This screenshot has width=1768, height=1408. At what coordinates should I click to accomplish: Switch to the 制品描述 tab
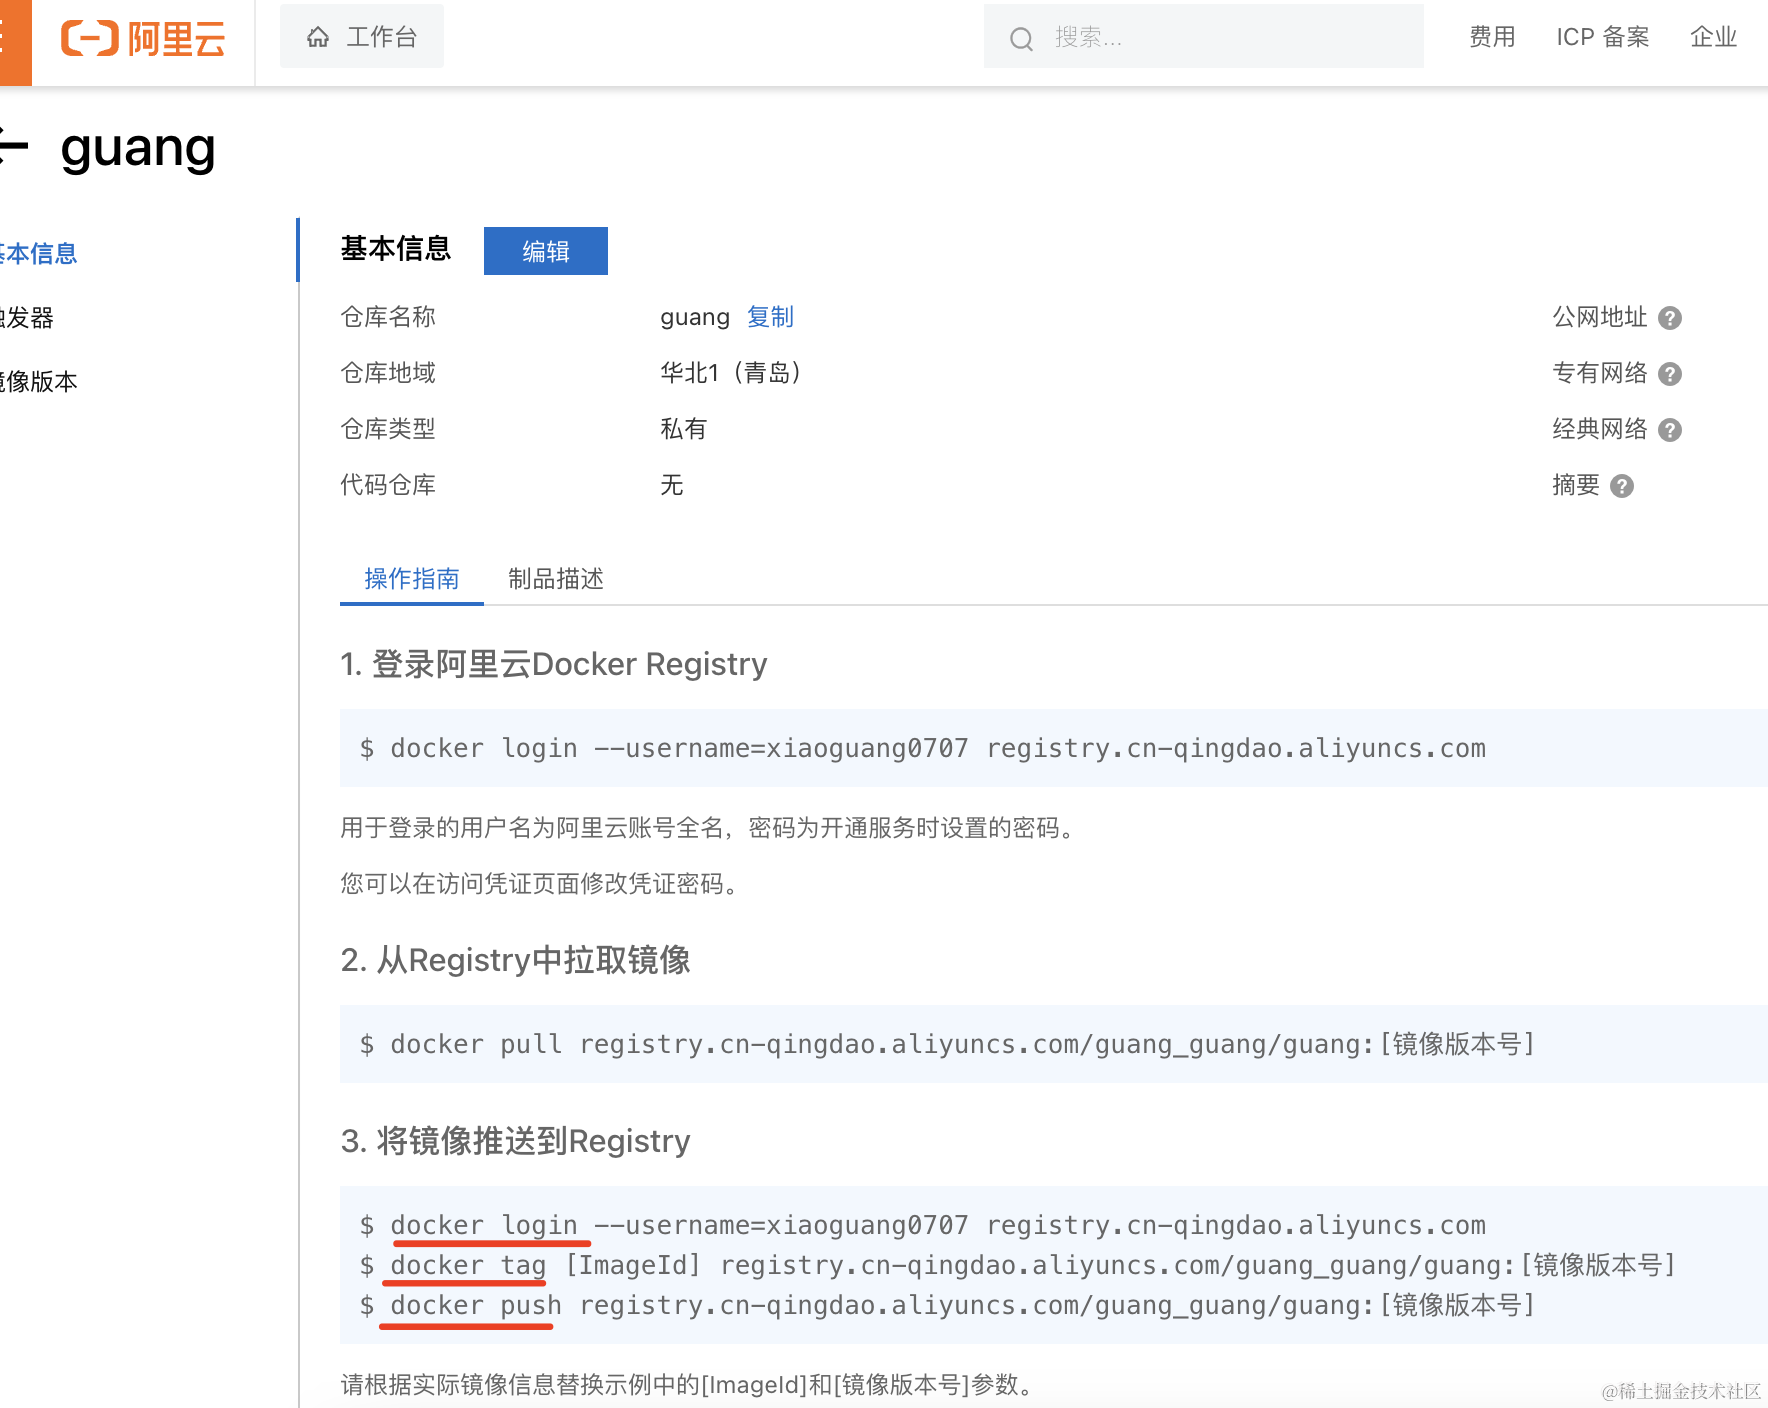click(x=556, y=579)
